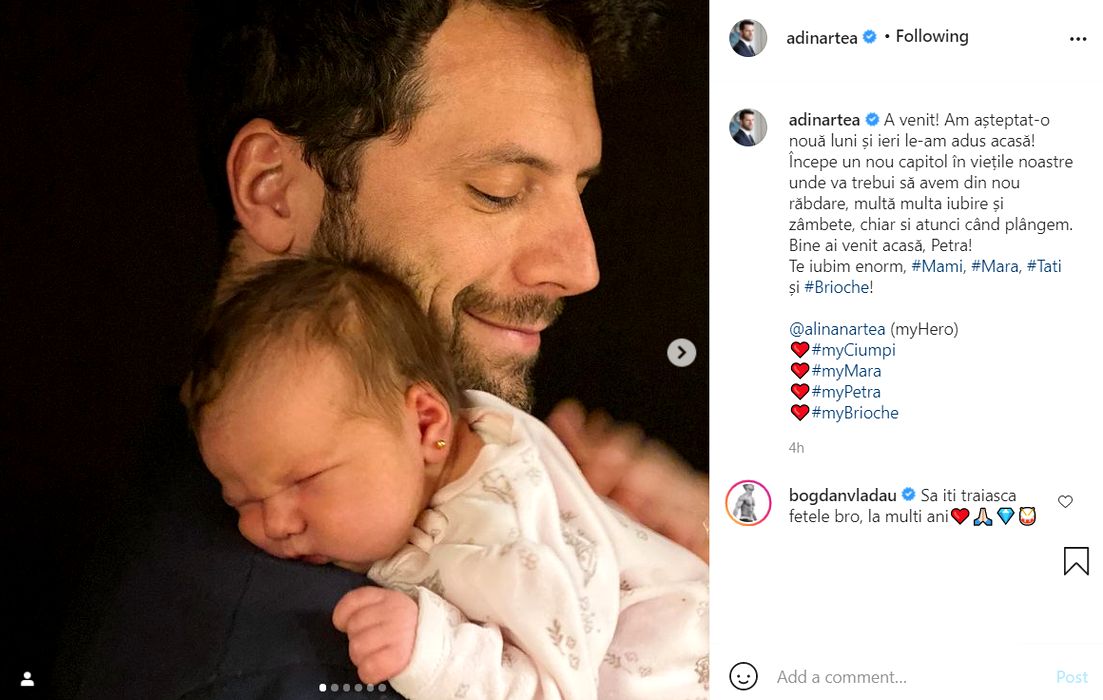Open the #myBrioche hashtag link
Viewport: 1103px width, 700px height.
point(855,413)
